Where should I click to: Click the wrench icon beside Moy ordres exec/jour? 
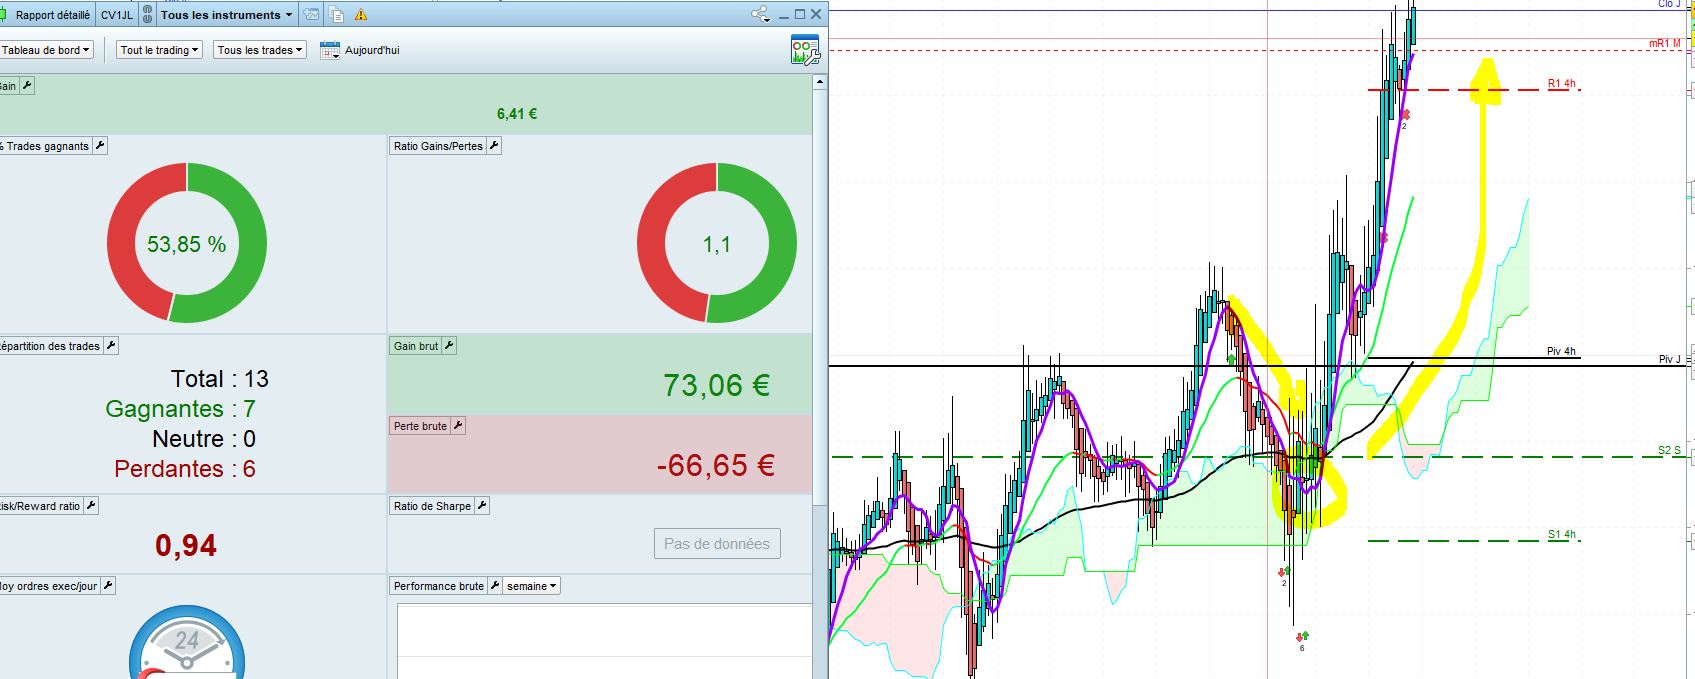pos(108,586)
